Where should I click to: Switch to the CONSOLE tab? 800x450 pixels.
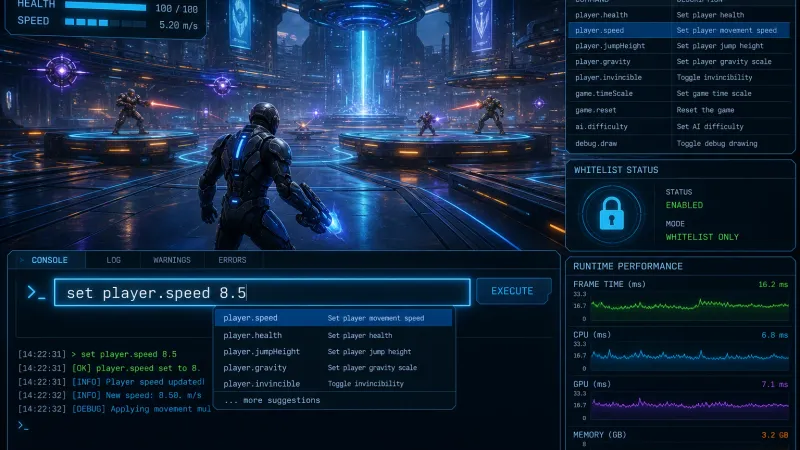(47, 260)
